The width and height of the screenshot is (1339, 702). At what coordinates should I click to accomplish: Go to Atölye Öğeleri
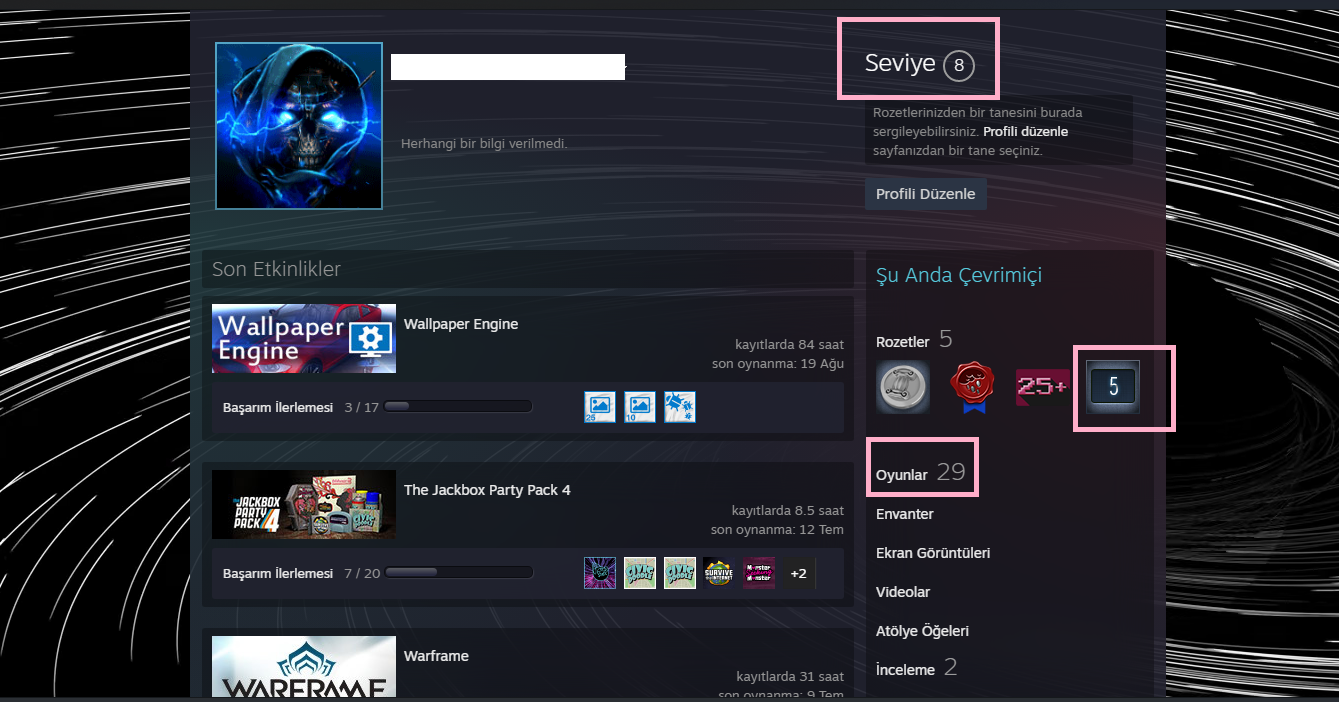pyautogui.click(x=922, y=631)
